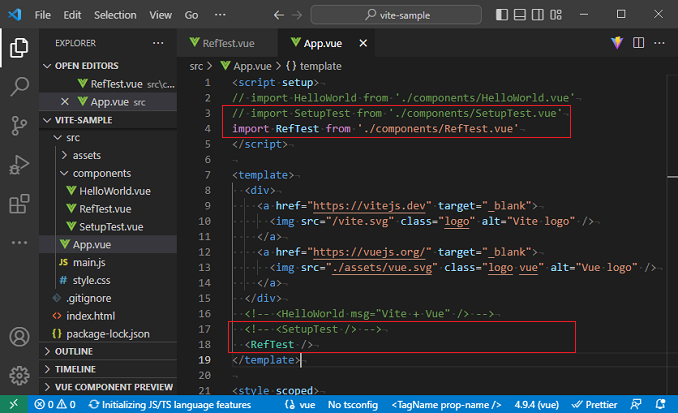Open the View menu
678x413 pixels.
tap(160, 15)
